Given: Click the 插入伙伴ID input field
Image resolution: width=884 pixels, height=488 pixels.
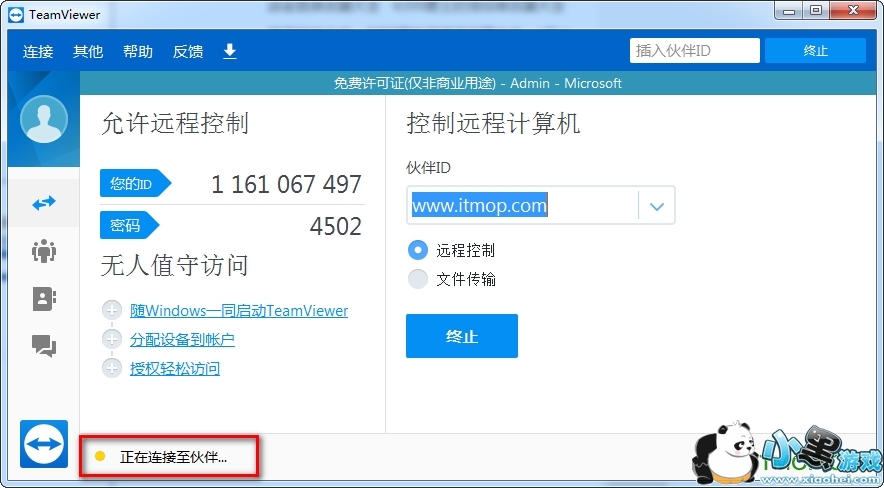Looking at the screenshot, I should coord(695,51).
